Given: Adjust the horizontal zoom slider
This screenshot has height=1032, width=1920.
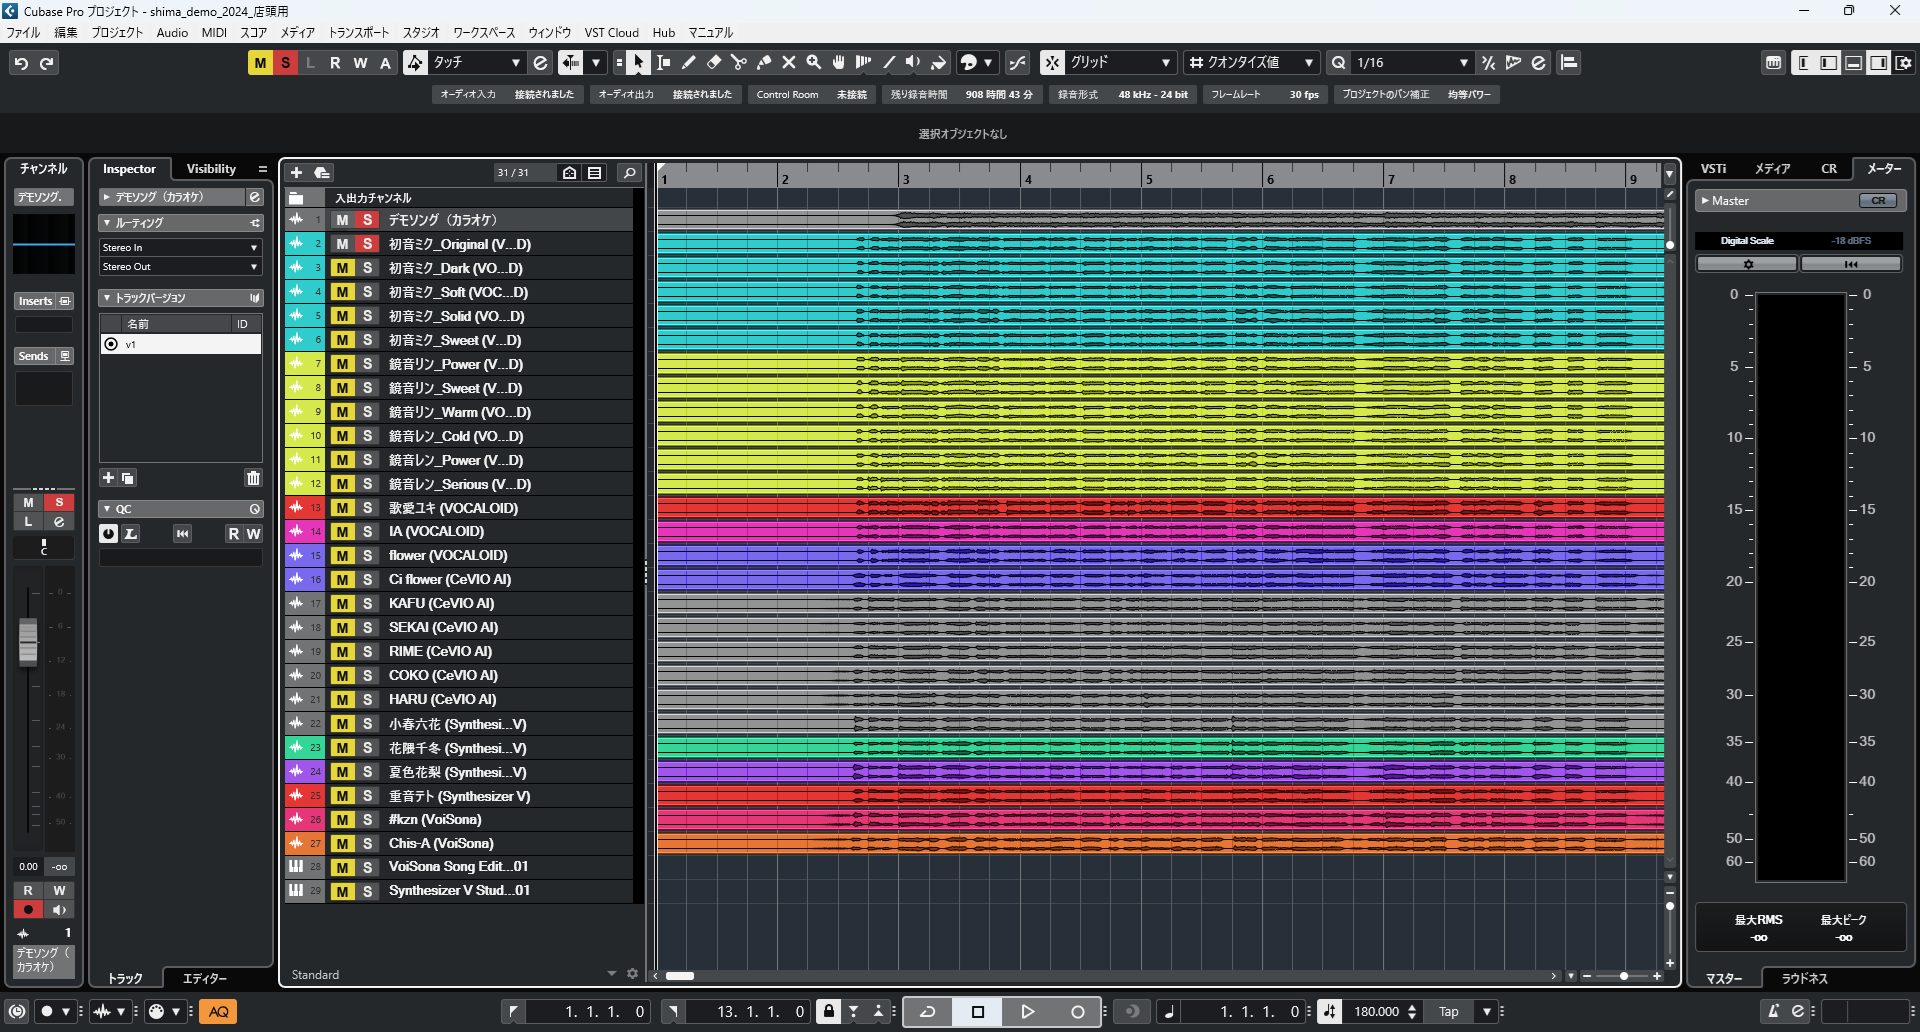Looking at the screenshot, I should click(x=1622, y=976).
